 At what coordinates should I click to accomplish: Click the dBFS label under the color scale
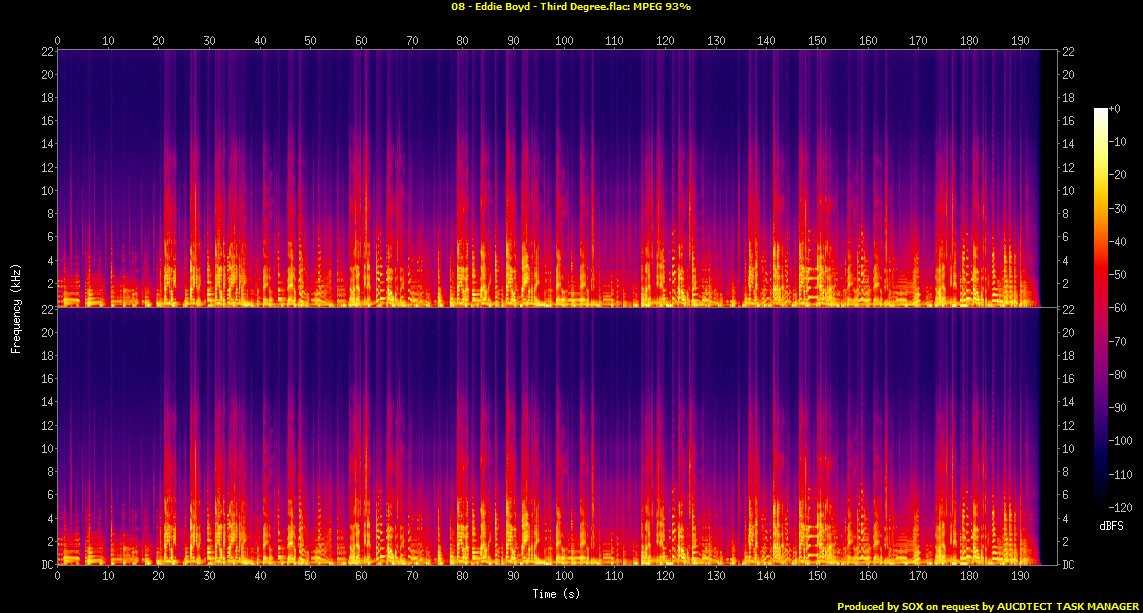(1112, 525)
